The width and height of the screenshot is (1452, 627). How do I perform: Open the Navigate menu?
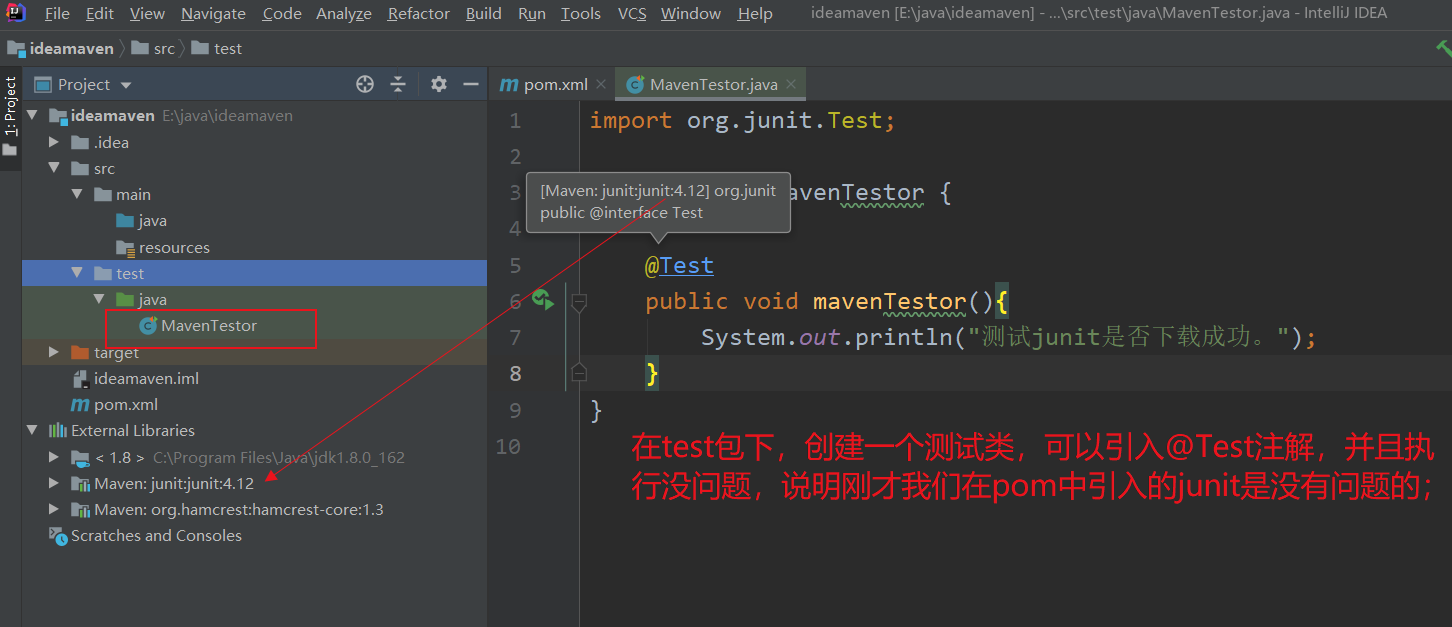click(x=213, y=13)
